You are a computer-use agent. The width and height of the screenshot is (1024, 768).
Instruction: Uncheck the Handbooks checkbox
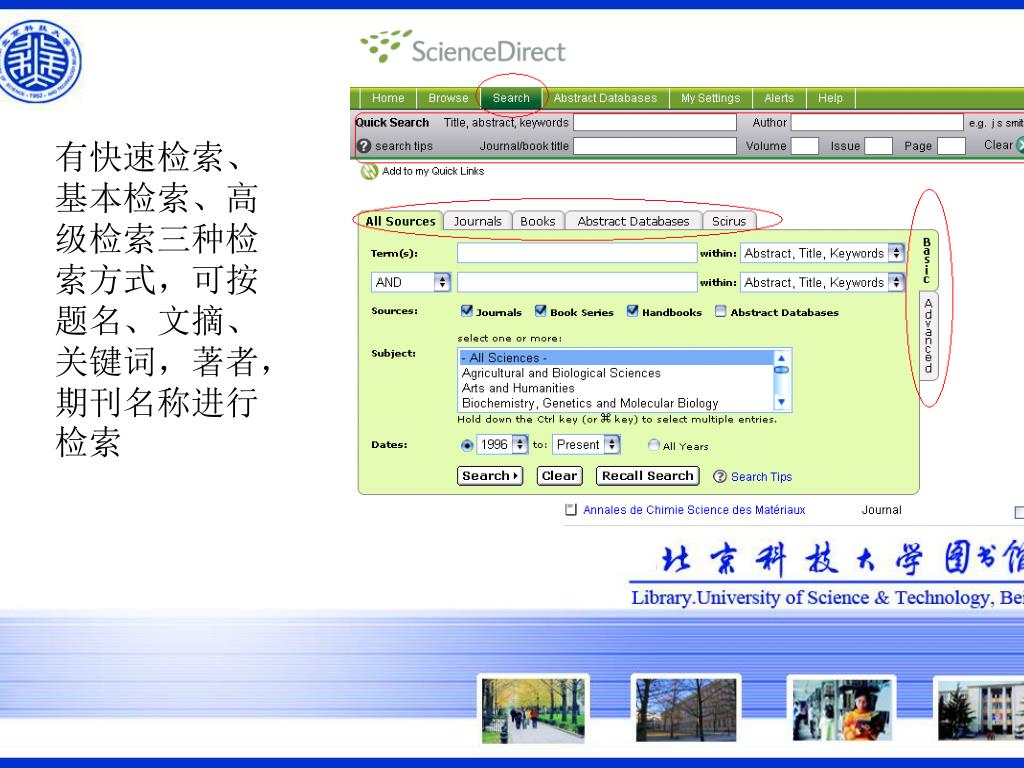[x=632, y=311]
